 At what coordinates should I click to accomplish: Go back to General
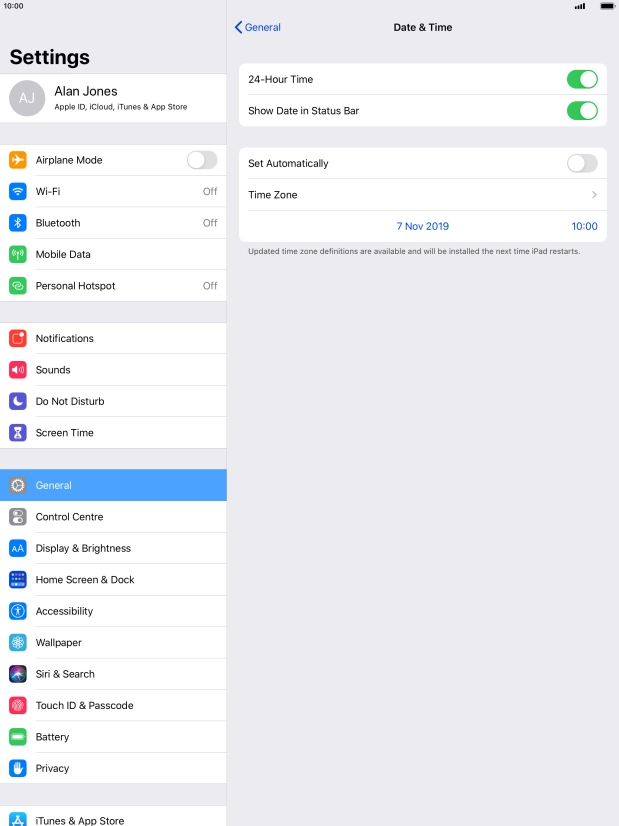click(x=258, y=27)
